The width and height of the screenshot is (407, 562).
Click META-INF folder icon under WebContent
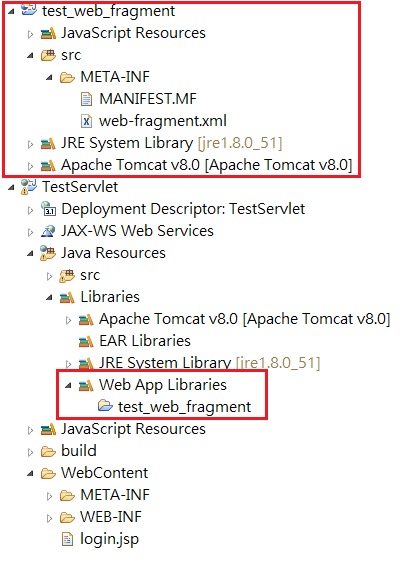(67, 496)
